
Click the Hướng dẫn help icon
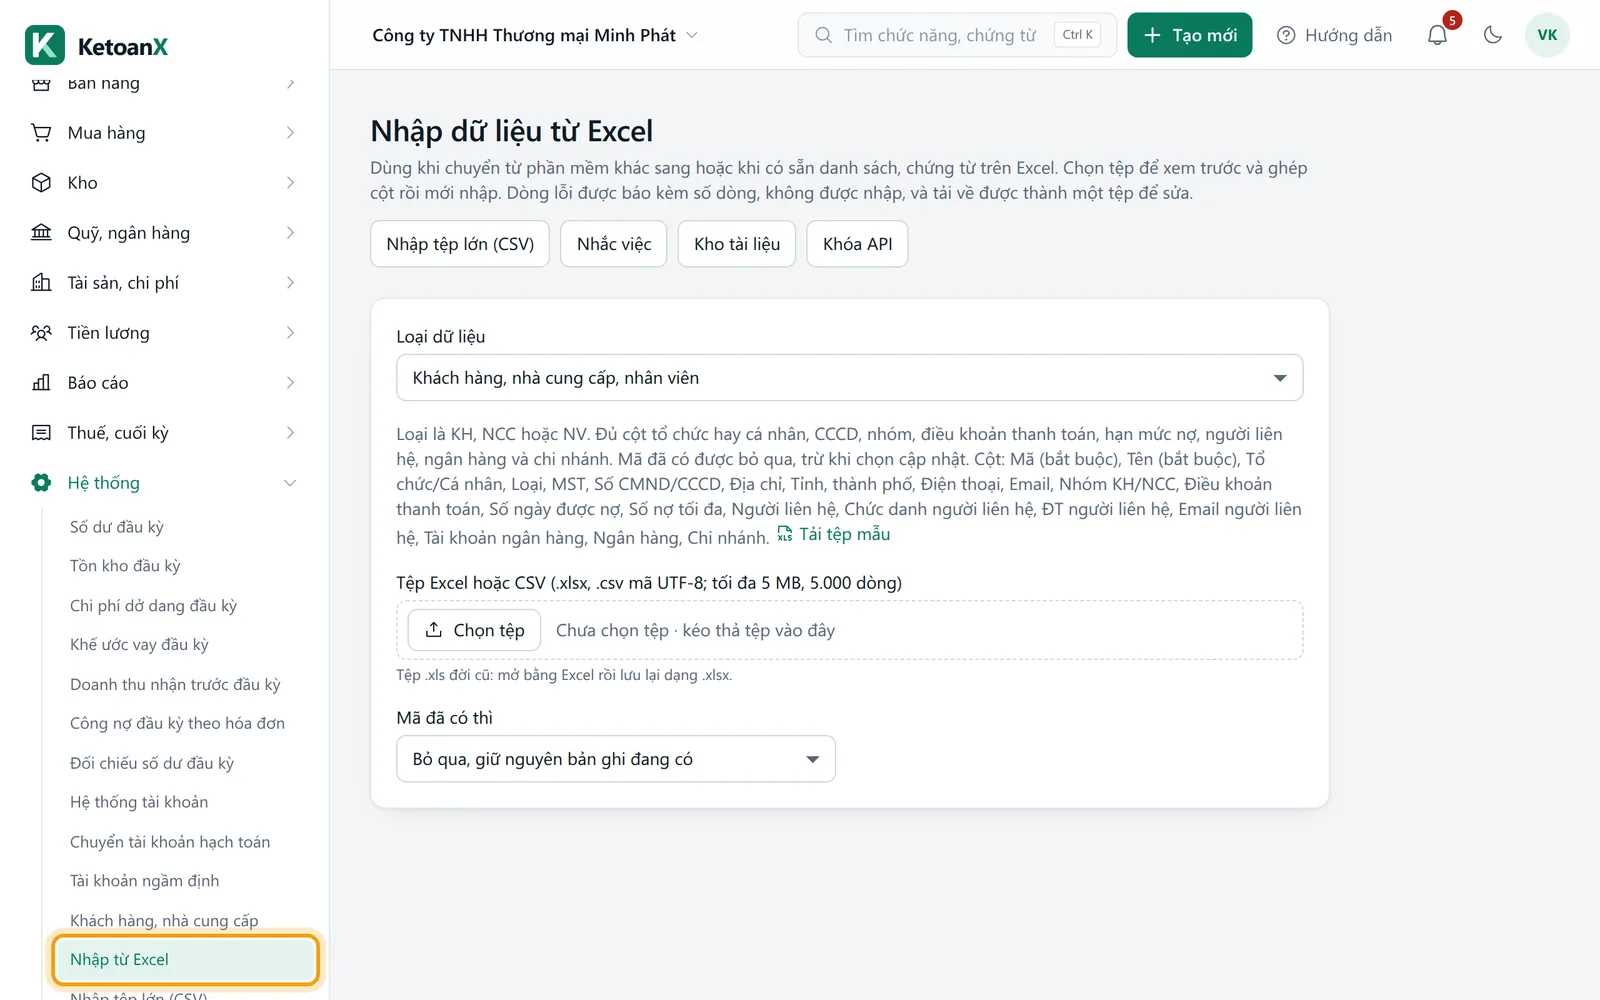click(1286, 35)
